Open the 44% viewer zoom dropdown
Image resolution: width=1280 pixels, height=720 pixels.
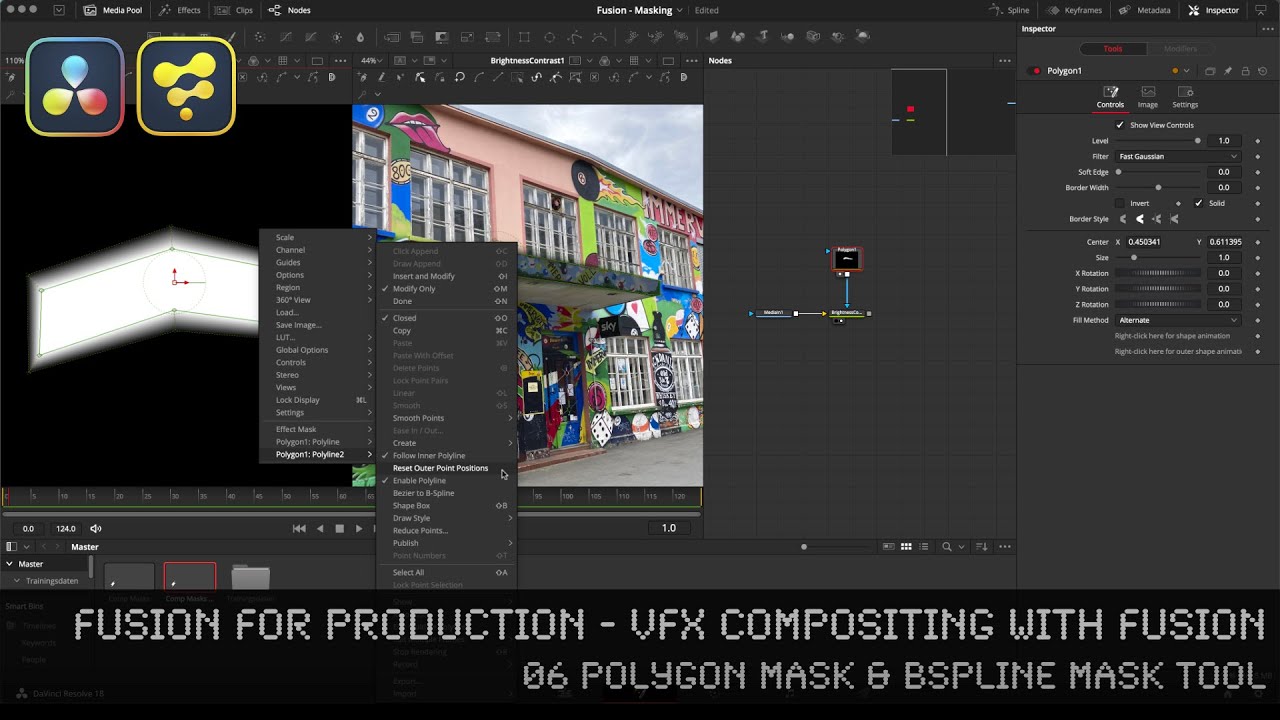pos(371,60)
